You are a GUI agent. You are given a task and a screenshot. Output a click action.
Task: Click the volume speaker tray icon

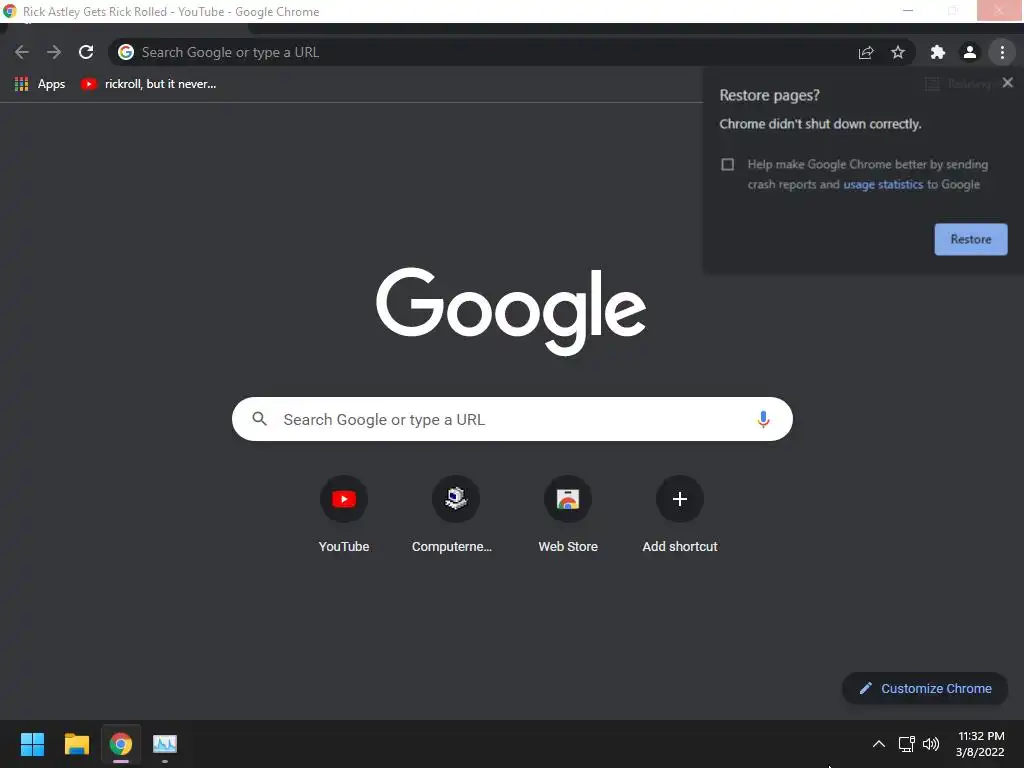point(931,744)
